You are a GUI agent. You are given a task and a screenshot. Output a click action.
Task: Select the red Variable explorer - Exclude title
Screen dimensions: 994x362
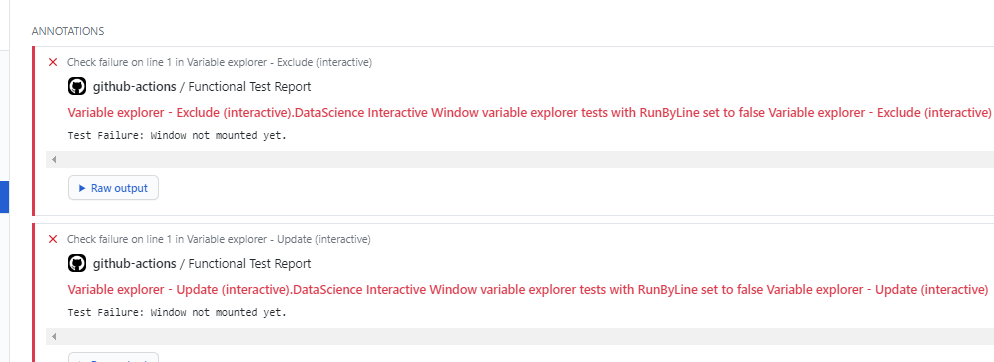point(529,113)
